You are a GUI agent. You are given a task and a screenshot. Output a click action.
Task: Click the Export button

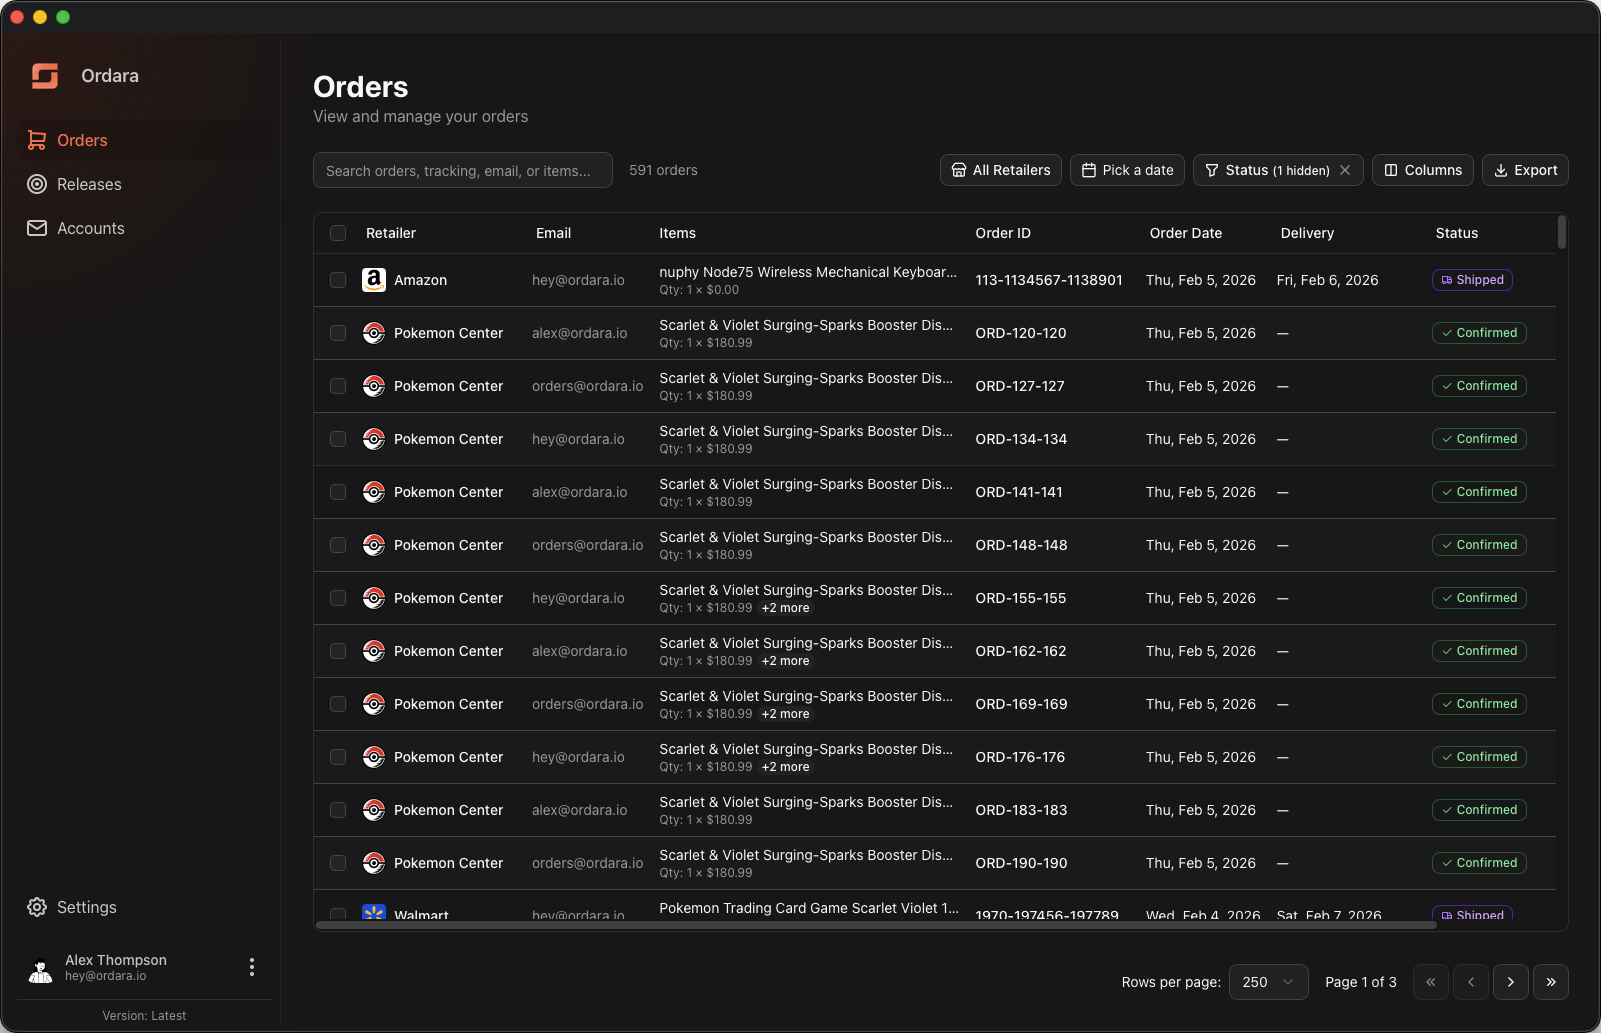(x=1525, y=170)
